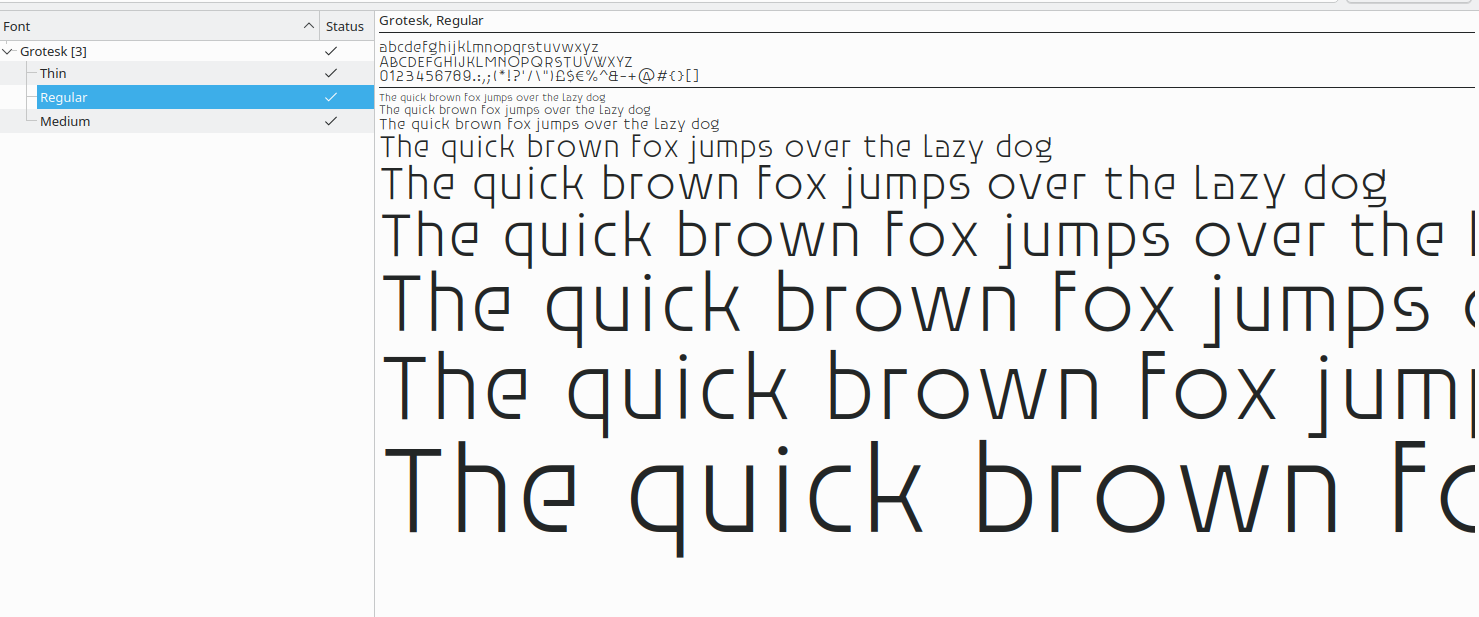Image resolution: width=1479 pixels, height=617 pixels.
Task: Click the enabled checkmark for Grotesk family
Action: click(x=331, y=51)
